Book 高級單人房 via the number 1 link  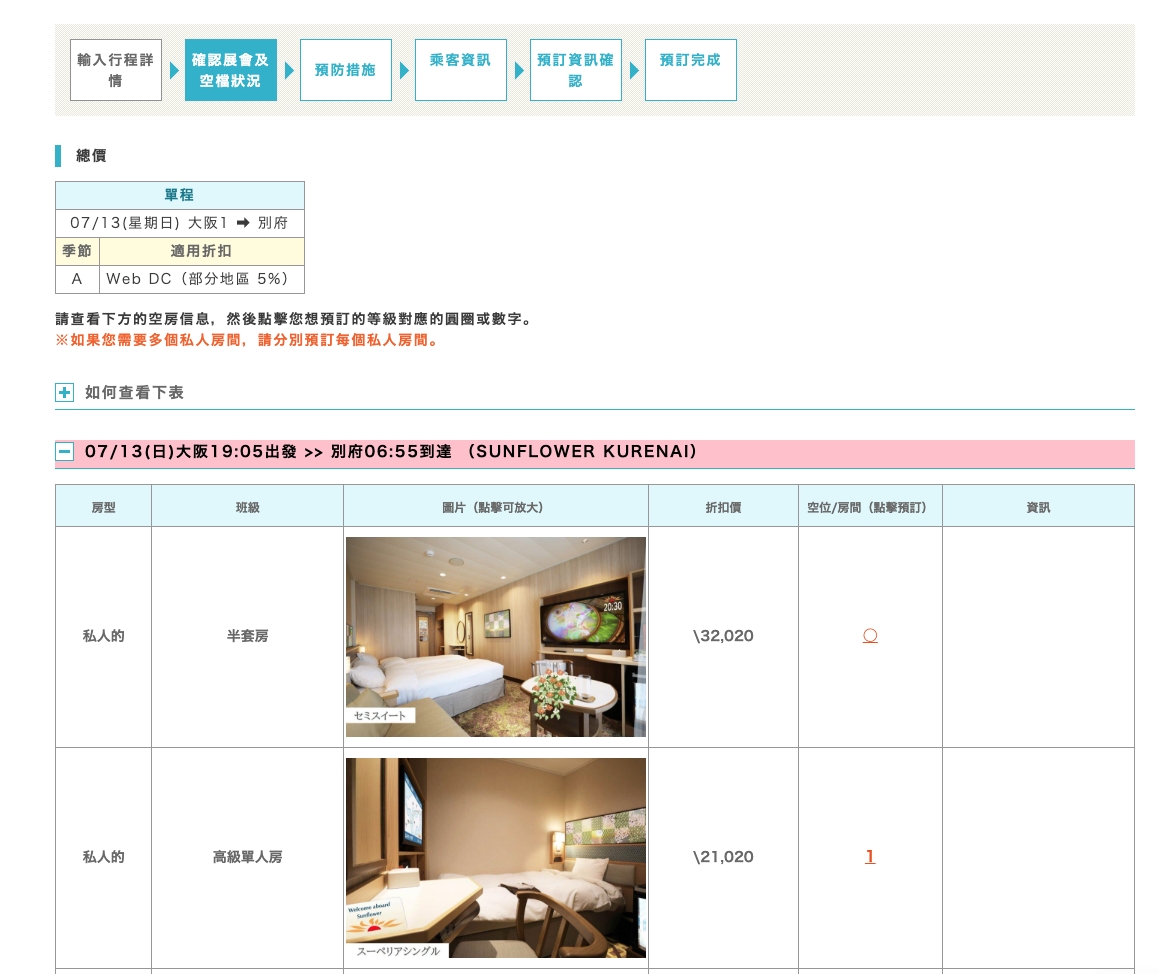pos(870,857)
